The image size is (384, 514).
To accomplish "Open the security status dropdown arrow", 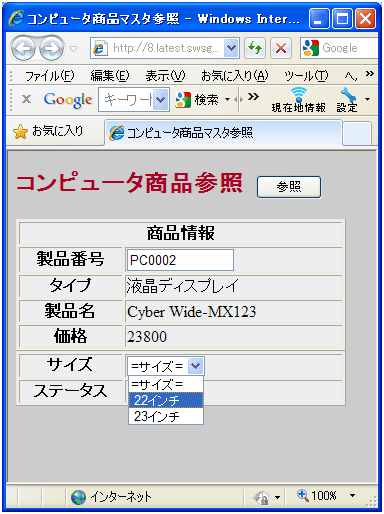I will [277, 497].
